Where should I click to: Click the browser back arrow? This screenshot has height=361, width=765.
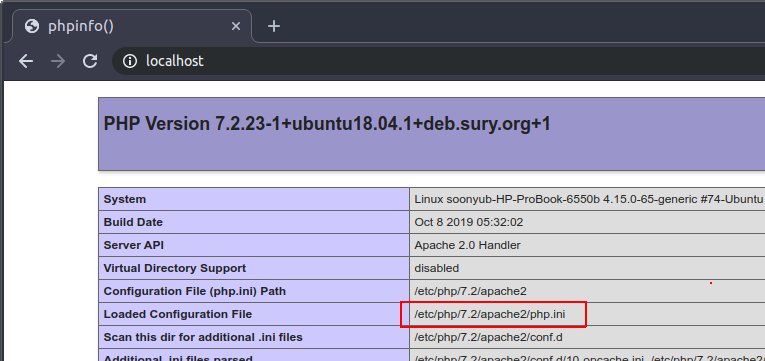pos(26,61)
